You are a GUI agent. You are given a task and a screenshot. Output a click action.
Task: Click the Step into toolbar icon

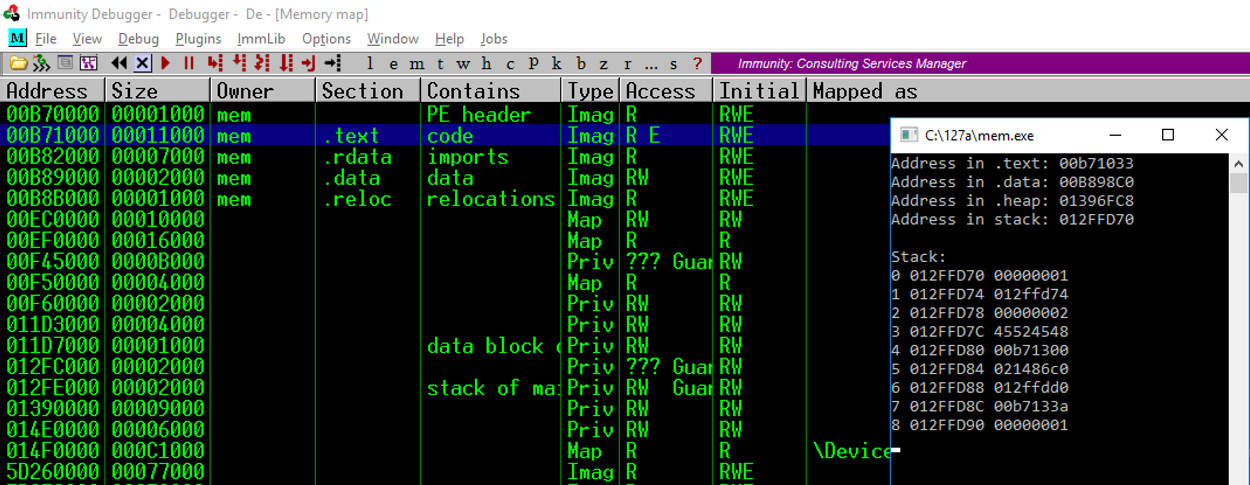point(214,63)
